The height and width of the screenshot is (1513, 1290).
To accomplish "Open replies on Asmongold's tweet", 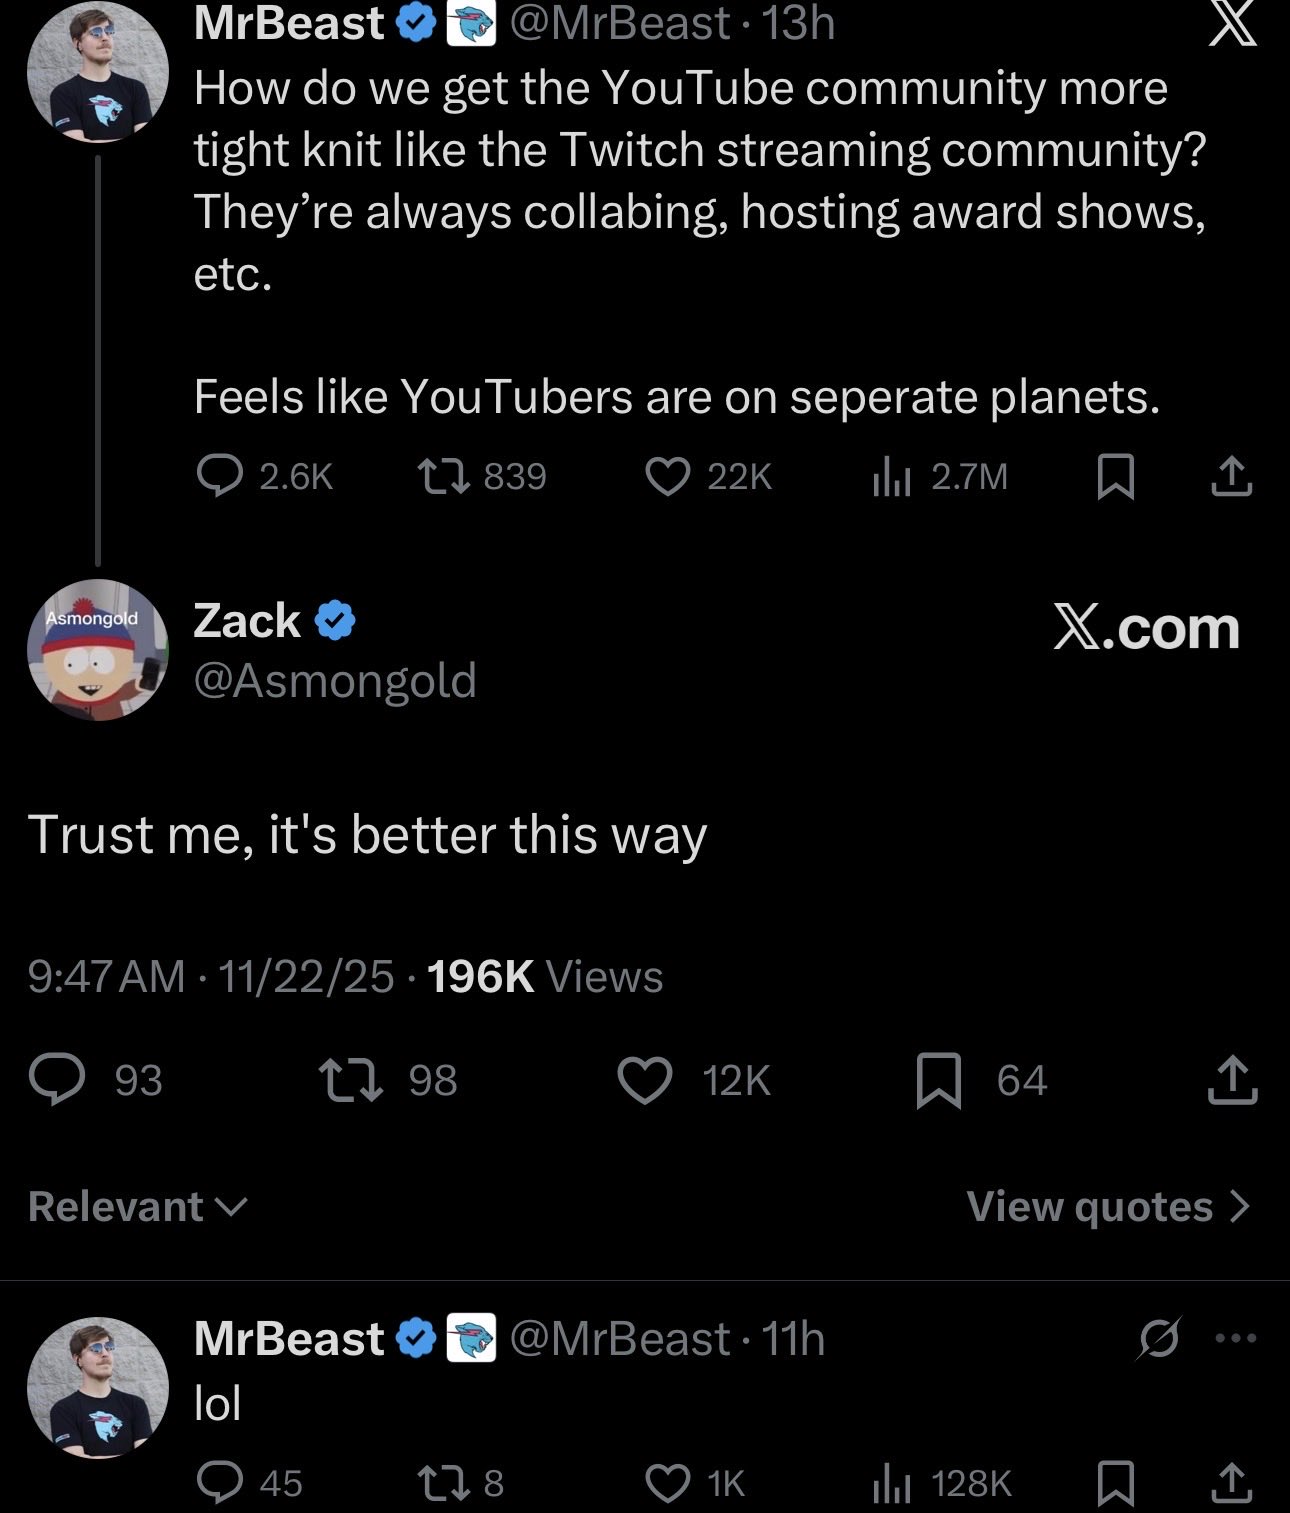I will (x=57, y=1081).
